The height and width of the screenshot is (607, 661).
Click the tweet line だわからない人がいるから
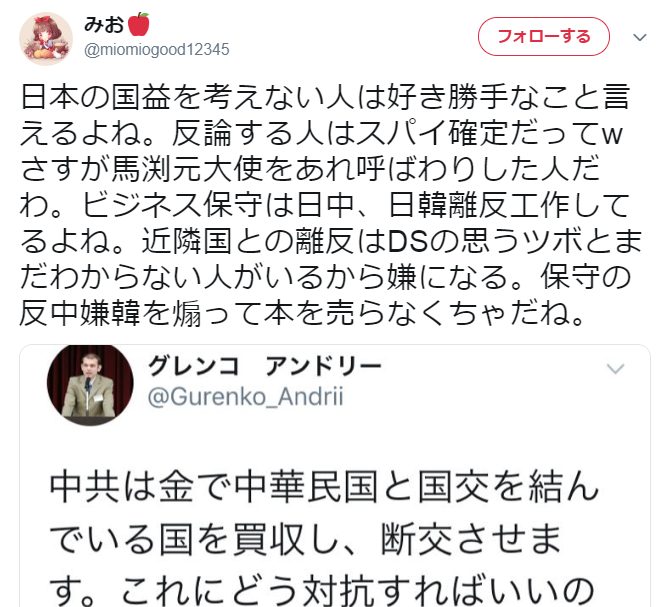(x=325, y=277)
